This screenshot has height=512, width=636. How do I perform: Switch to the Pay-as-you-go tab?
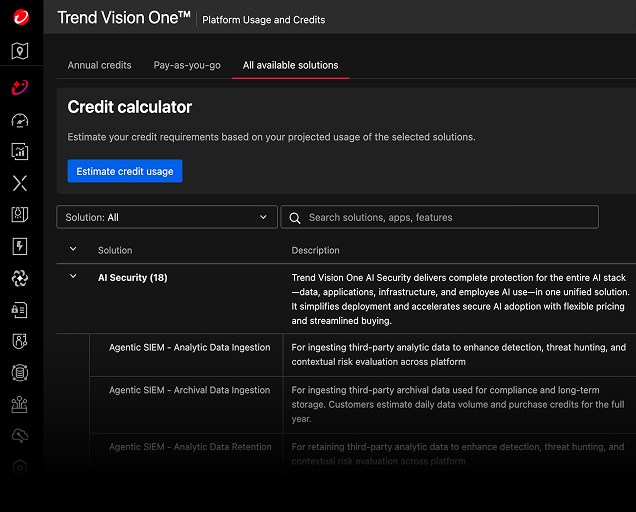tap(187, 65)
